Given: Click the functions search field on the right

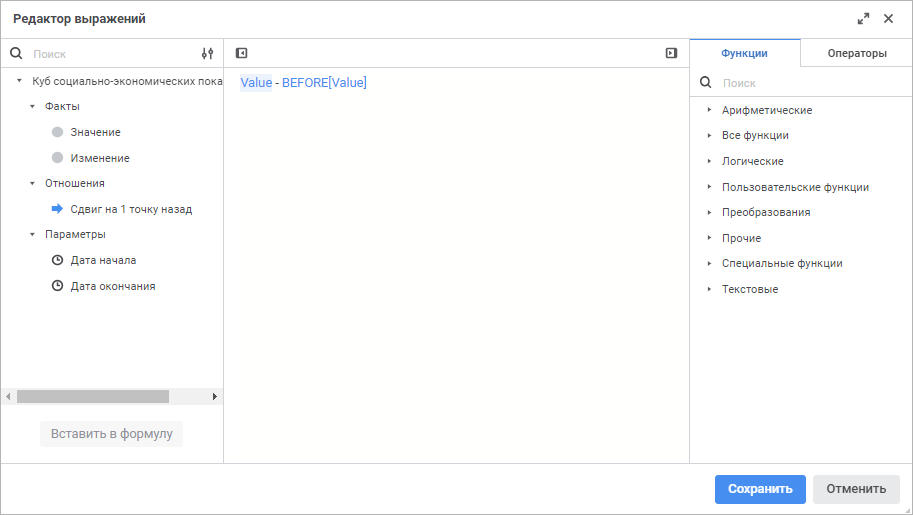Looking at the screenshot, I should [x=800, y=84].
